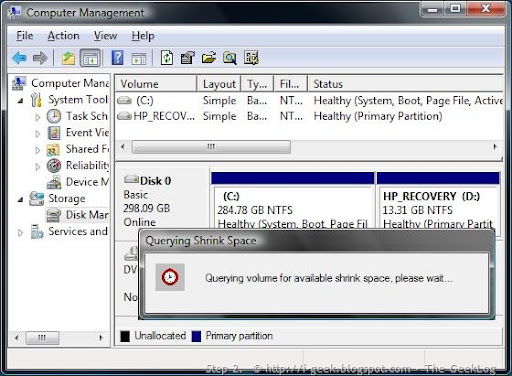Screen dimensions: 512x376
Task: Click volume list scroll right arrow
Action: coord(495,147)
